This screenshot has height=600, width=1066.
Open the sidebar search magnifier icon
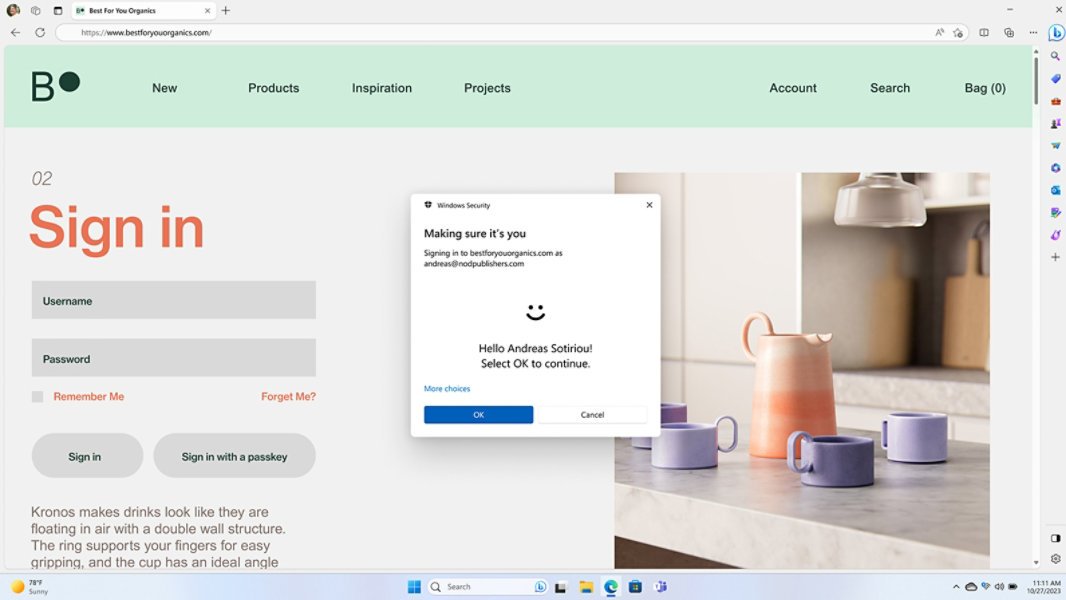tap(1055, 57)
